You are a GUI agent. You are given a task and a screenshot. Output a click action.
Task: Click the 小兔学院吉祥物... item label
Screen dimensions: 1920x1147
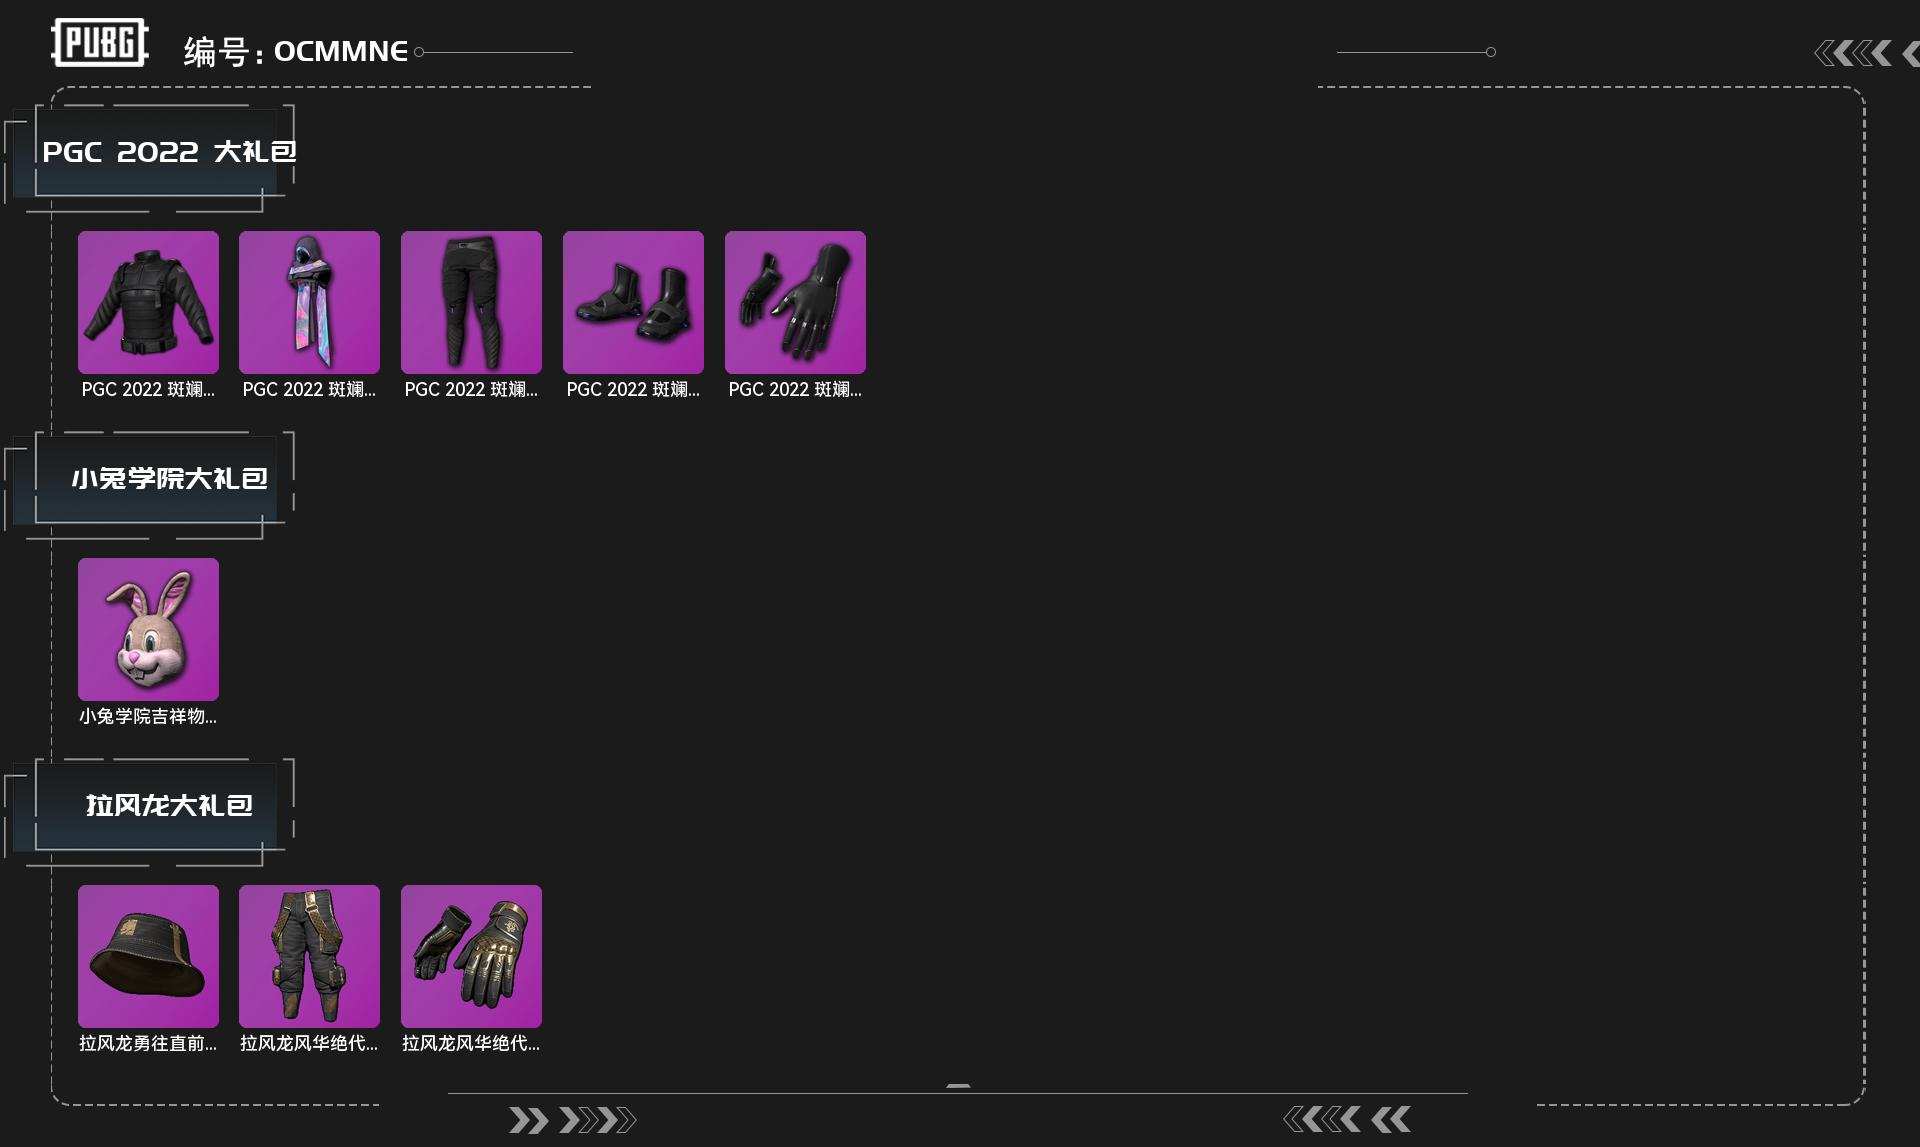pyautogui.click(x=148, y=716)
